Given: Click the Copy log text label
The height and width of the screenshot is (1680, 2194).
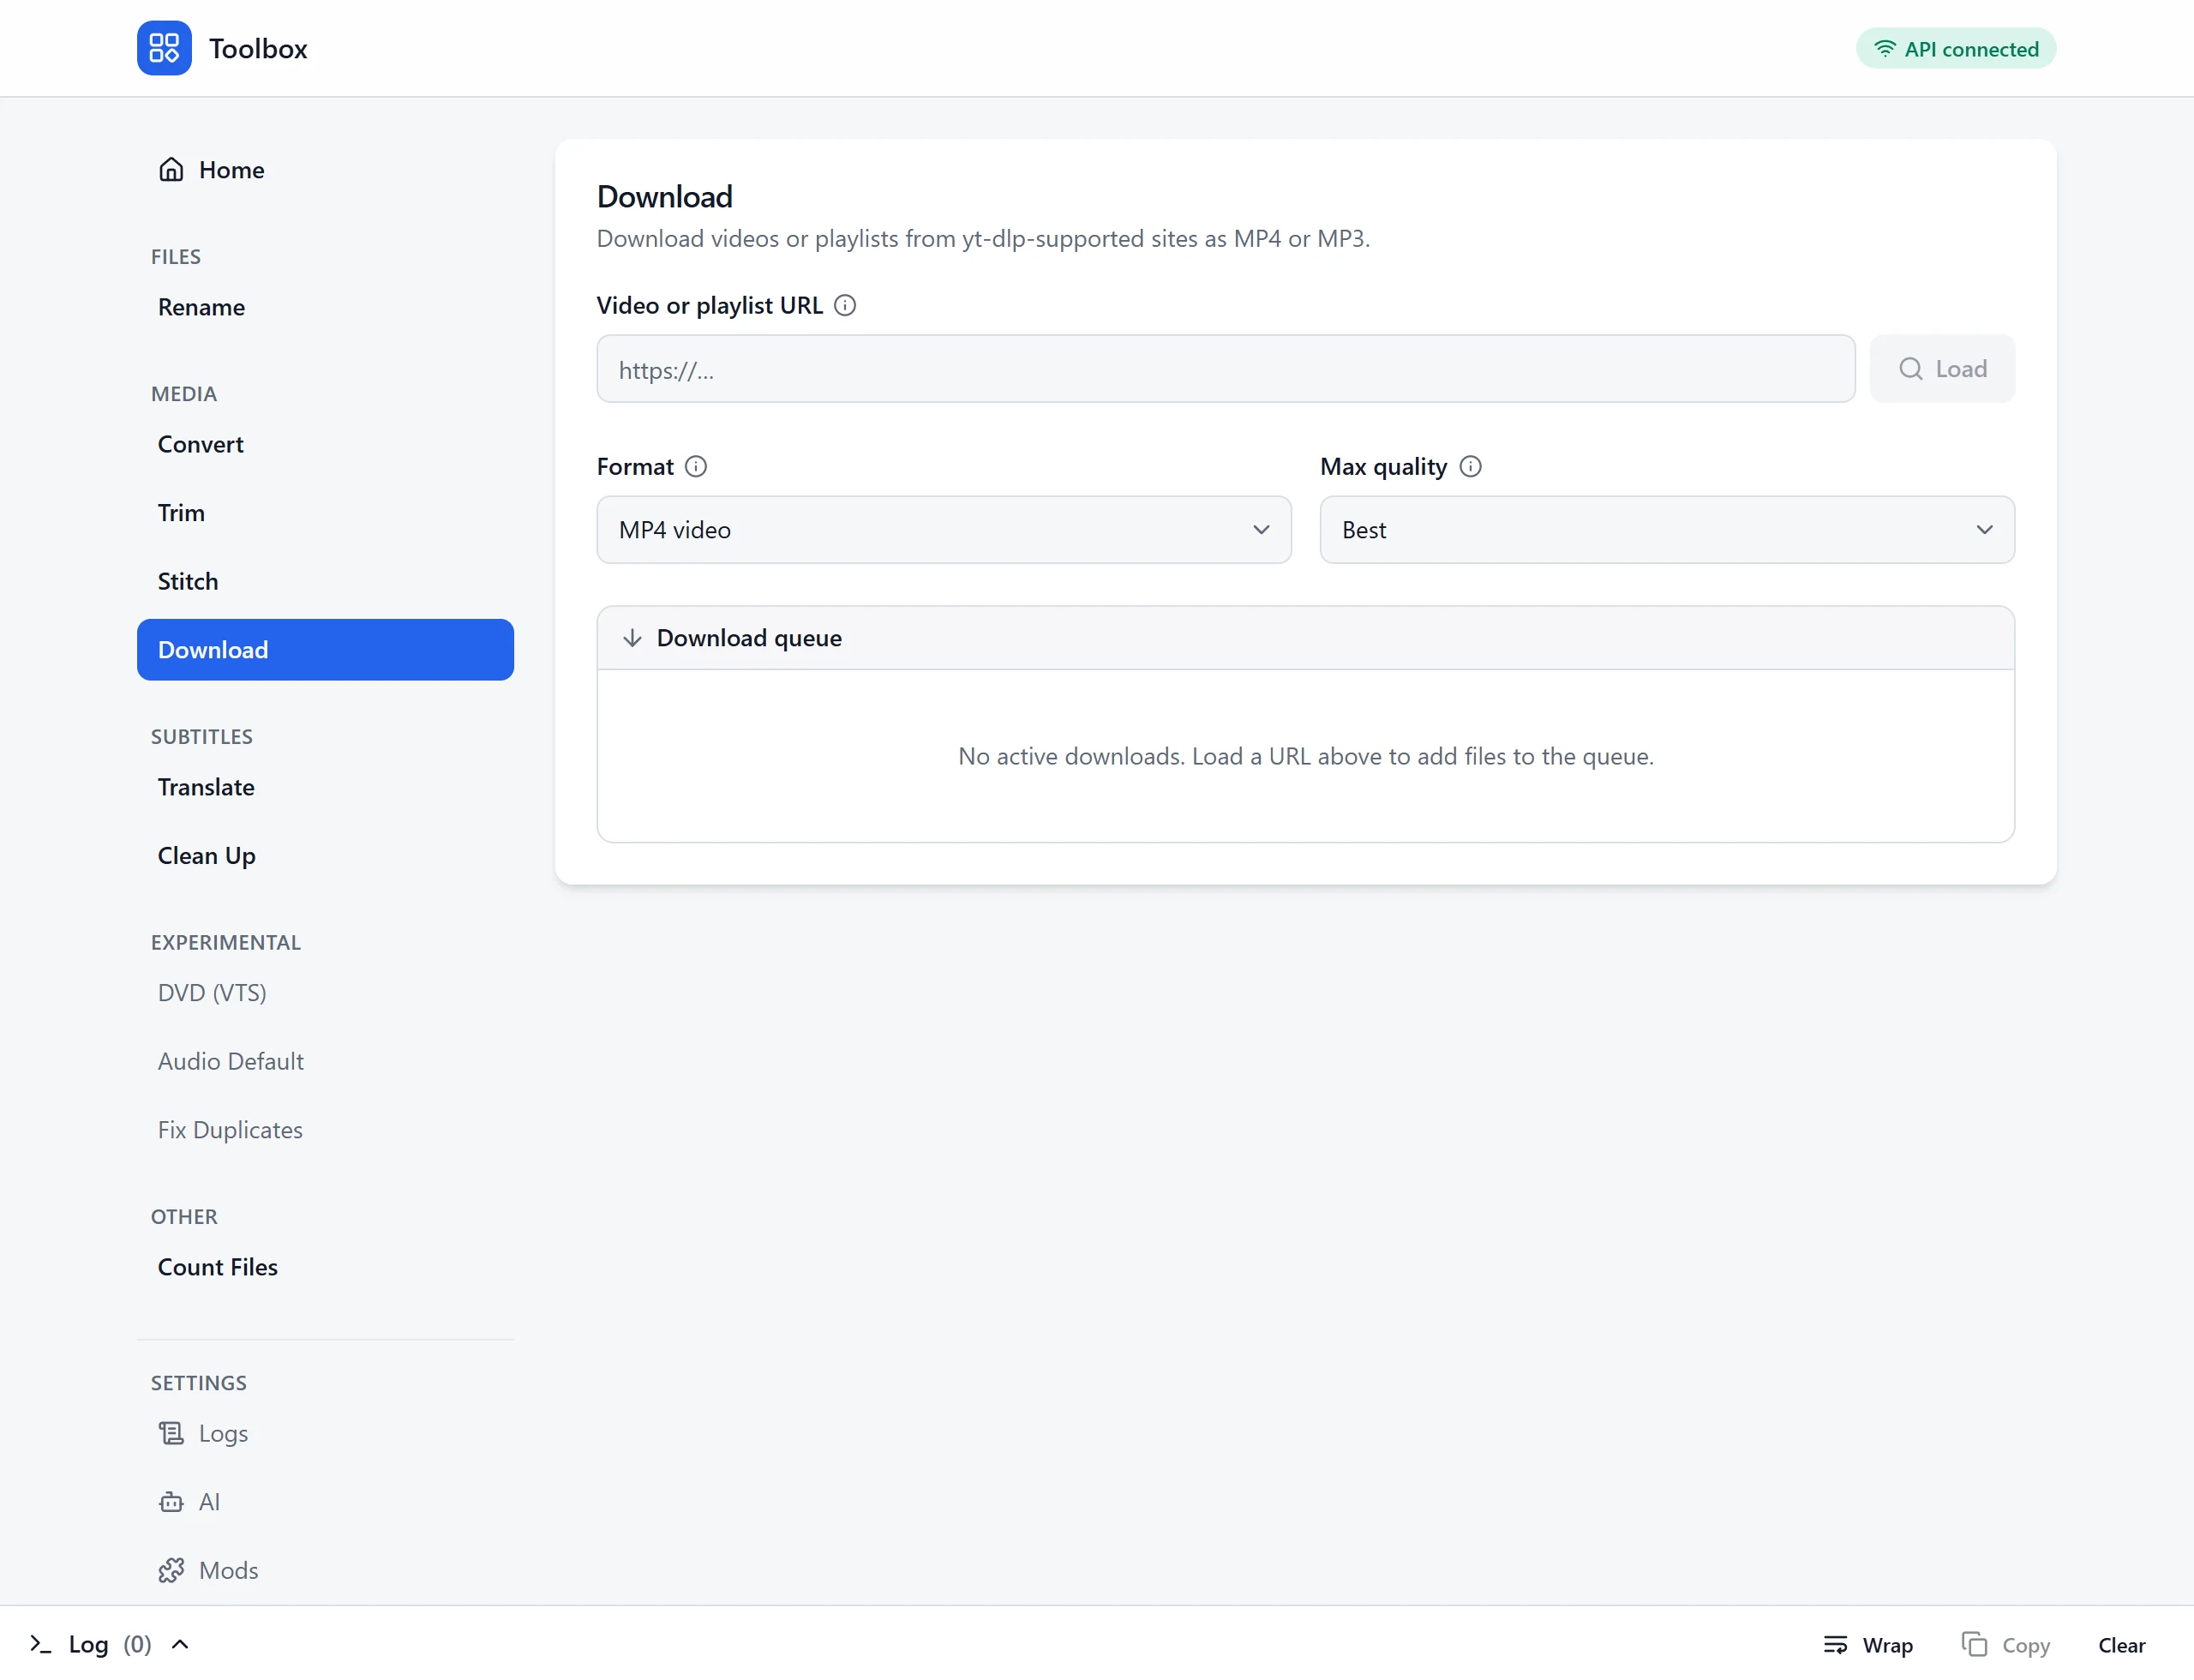Looking at the screenshot, I should pyautogui.click(x=2026, y=1645).
